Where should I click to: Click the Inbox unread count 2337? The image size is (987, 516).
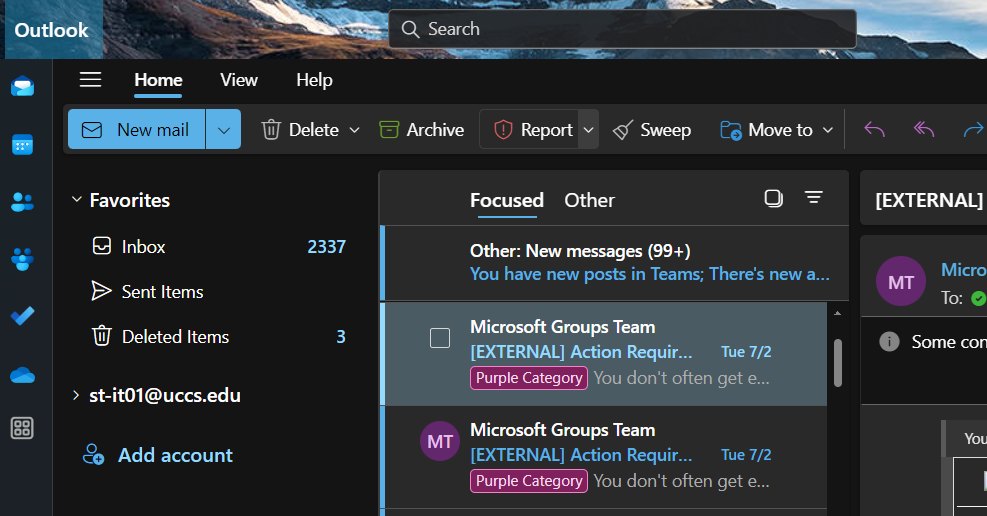click(x=326, y=247)
